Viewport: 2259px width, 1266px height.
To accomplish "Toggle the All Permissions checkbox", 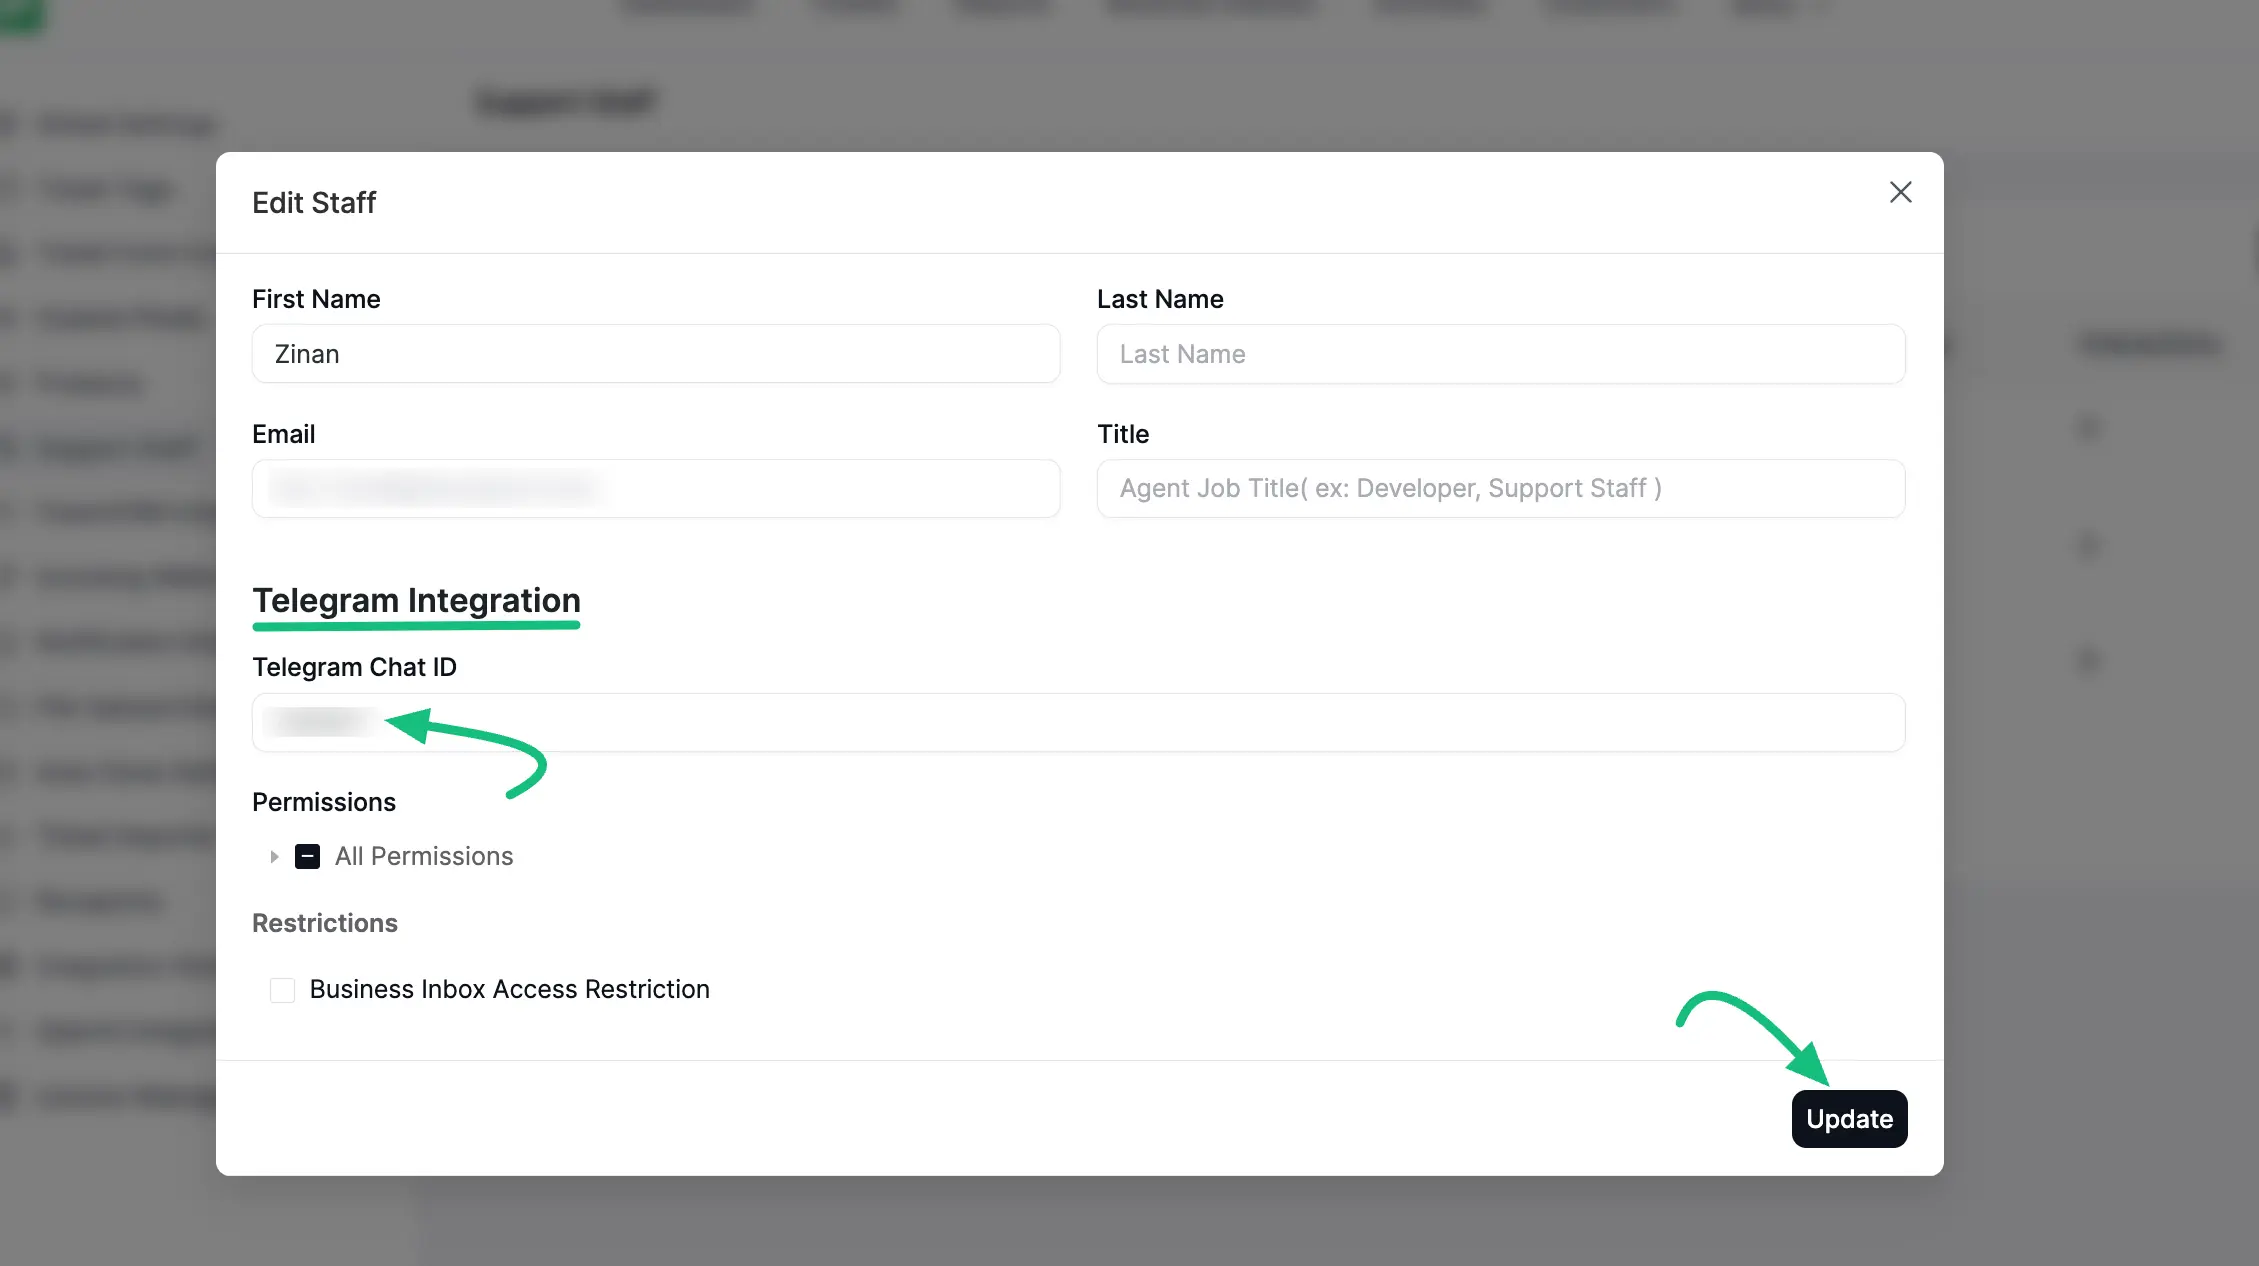I will [308, 856].
